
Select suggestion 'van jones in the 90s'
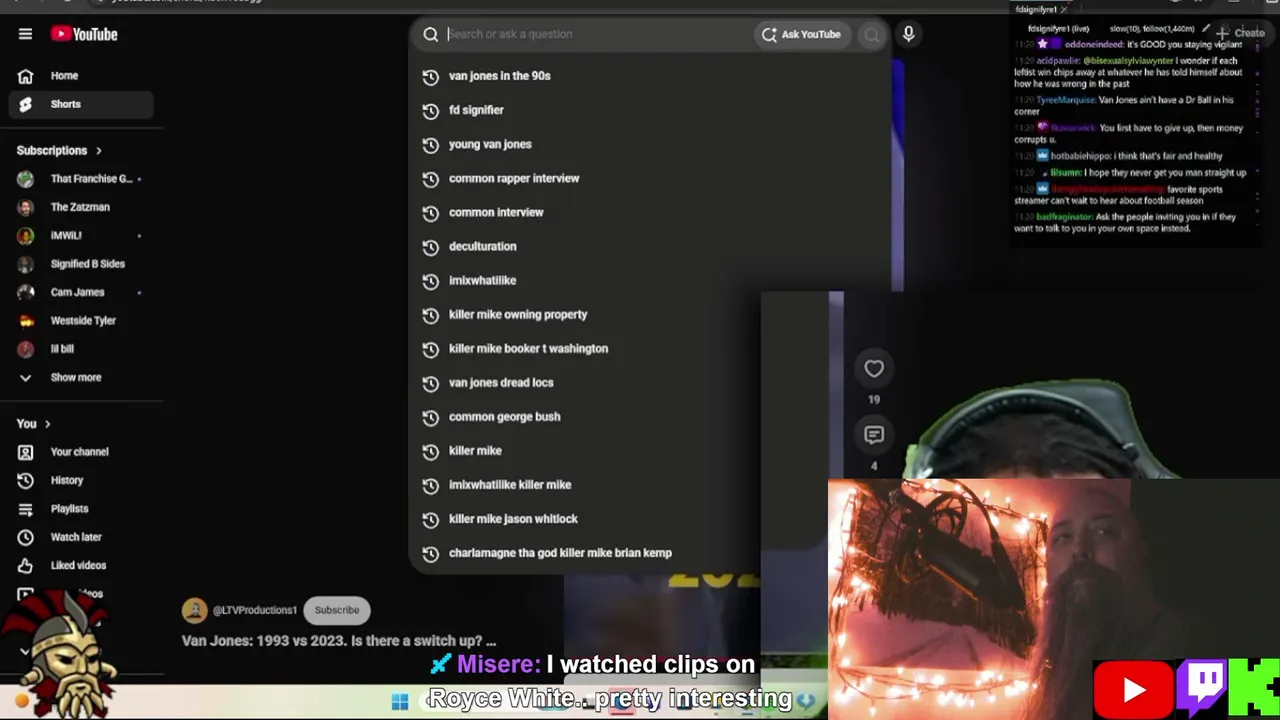click(x=650, y=76)
